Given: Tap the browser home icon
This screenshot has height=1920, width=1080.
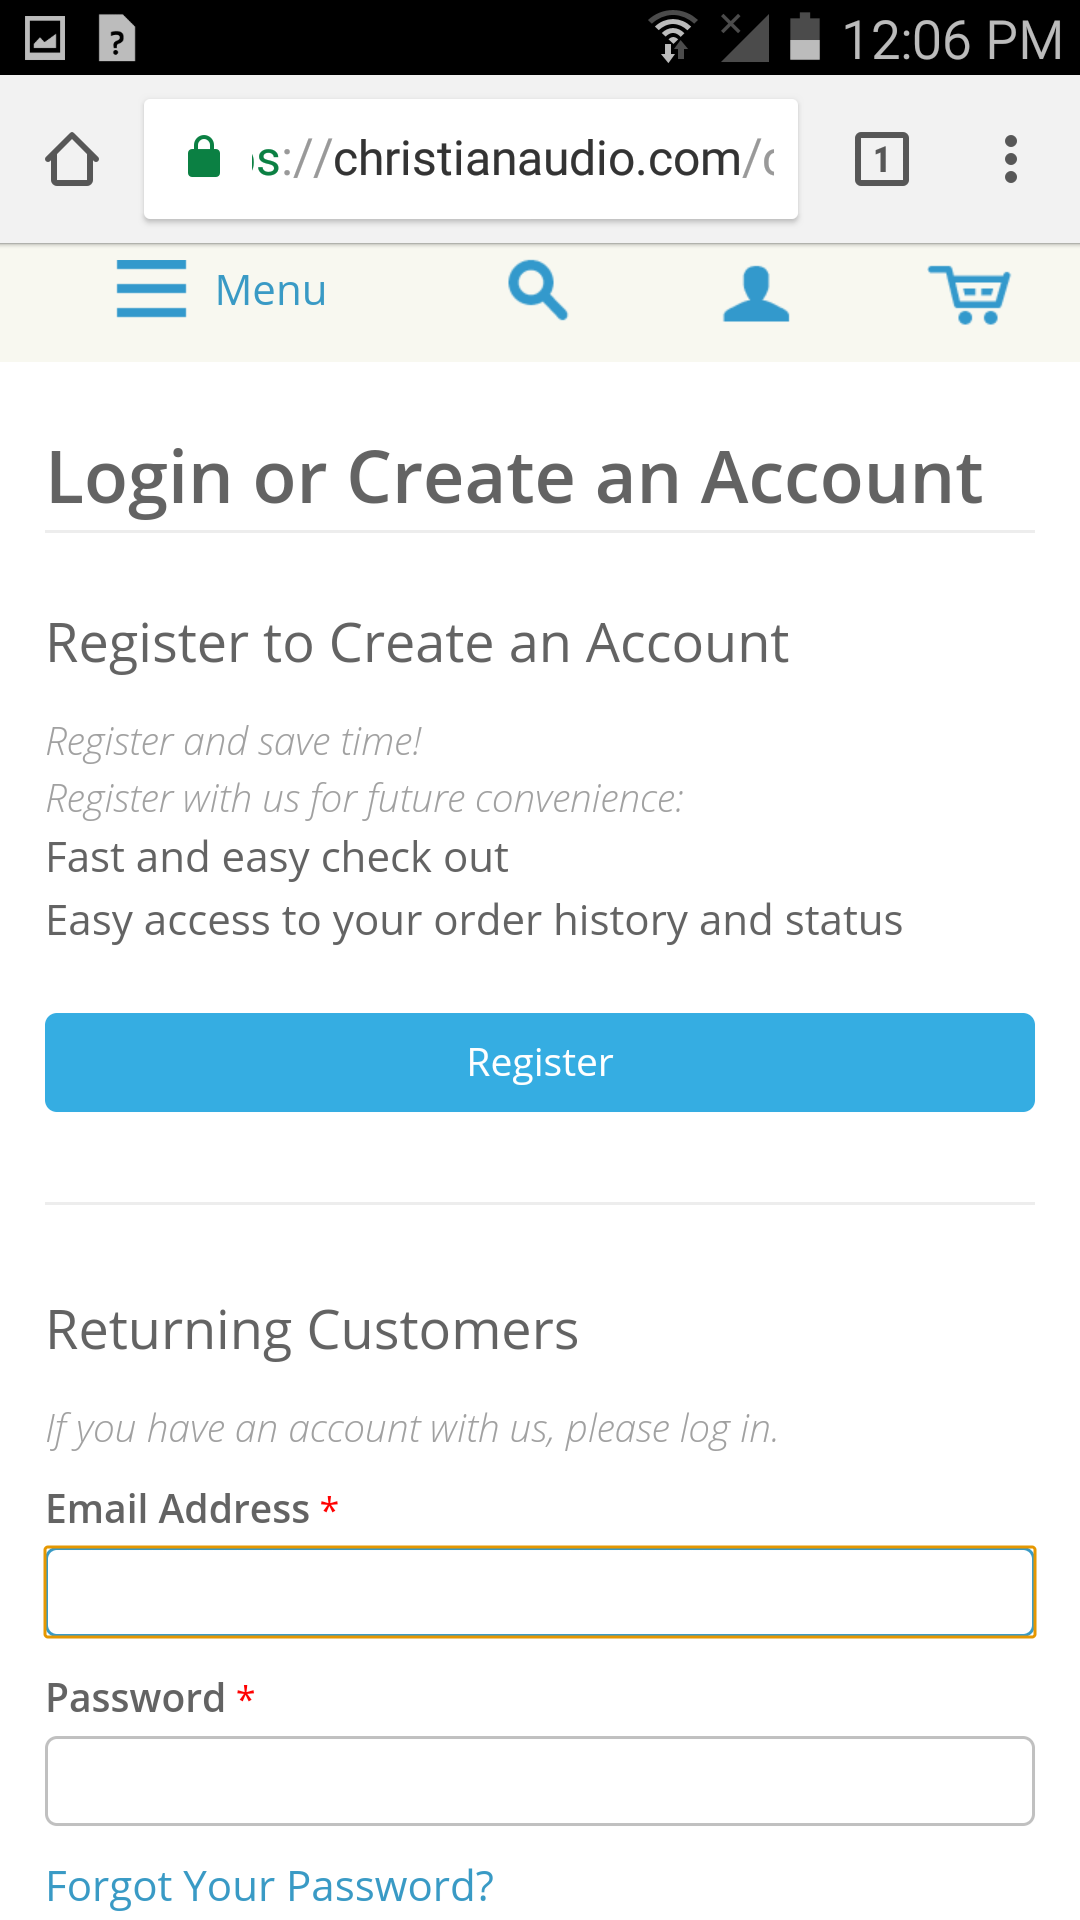Looking at the screenshot, I should (72, 159).
